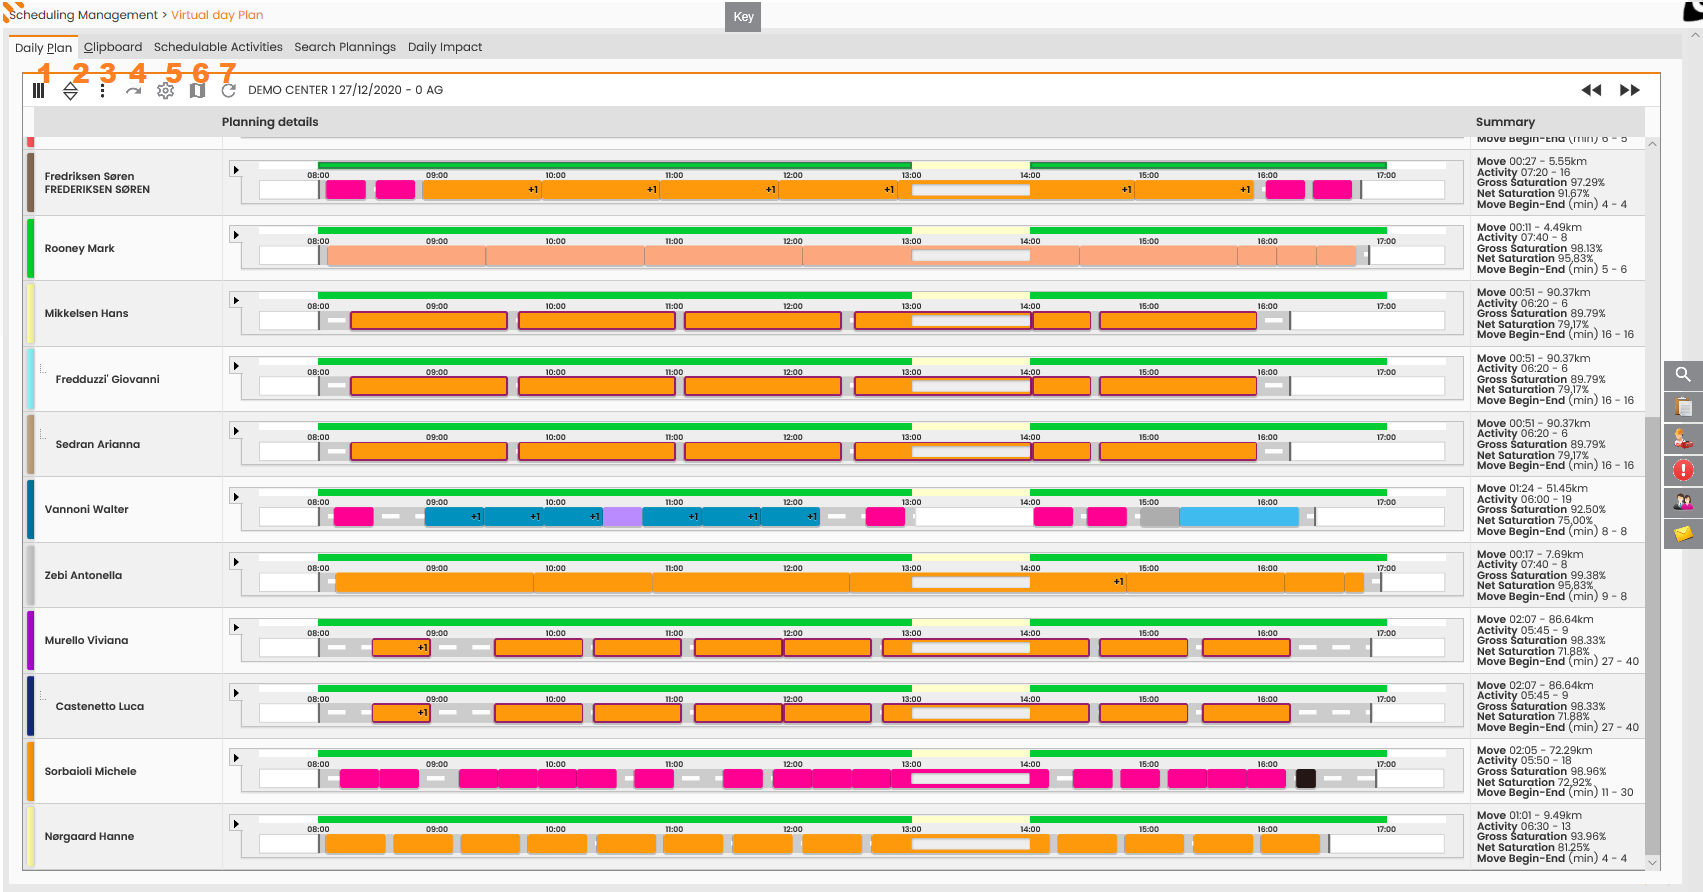This screenshot has height=892, width=1703.
Task: Click the up-down triangles sort icon
Action: [70, 91]
